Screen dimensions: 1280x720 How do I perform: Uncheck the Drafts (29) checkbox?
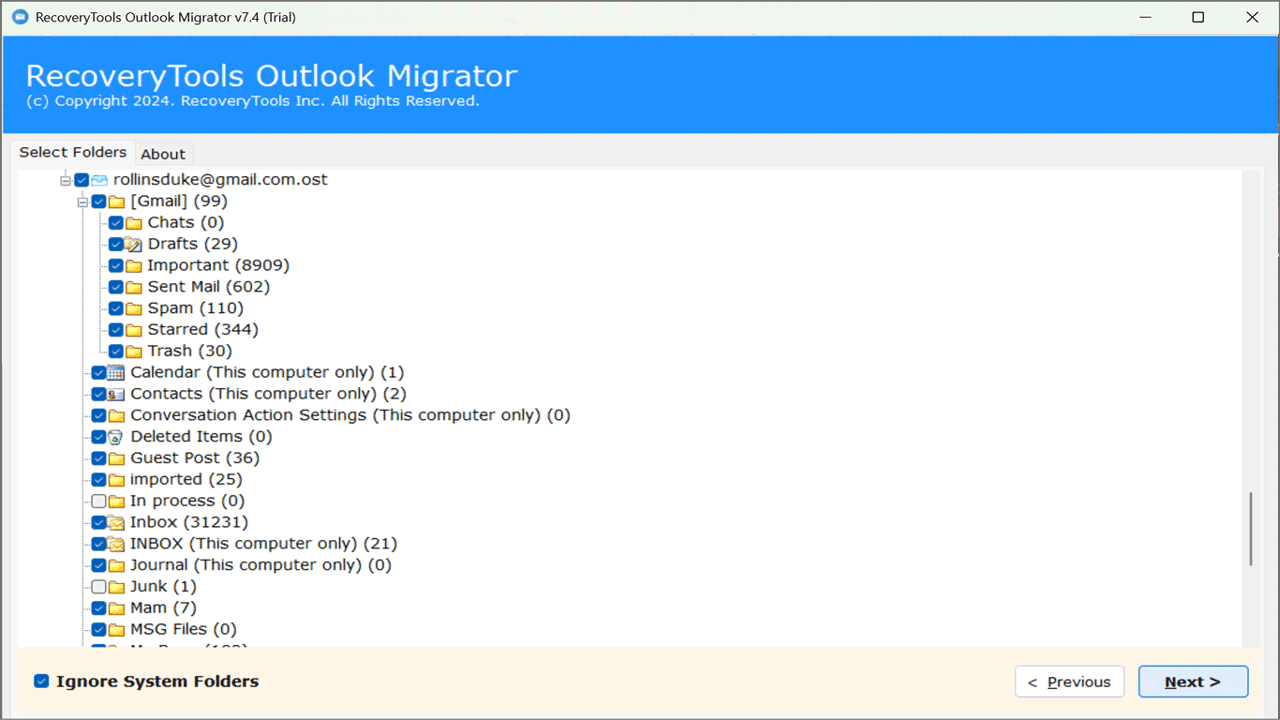tap(116, 244)
